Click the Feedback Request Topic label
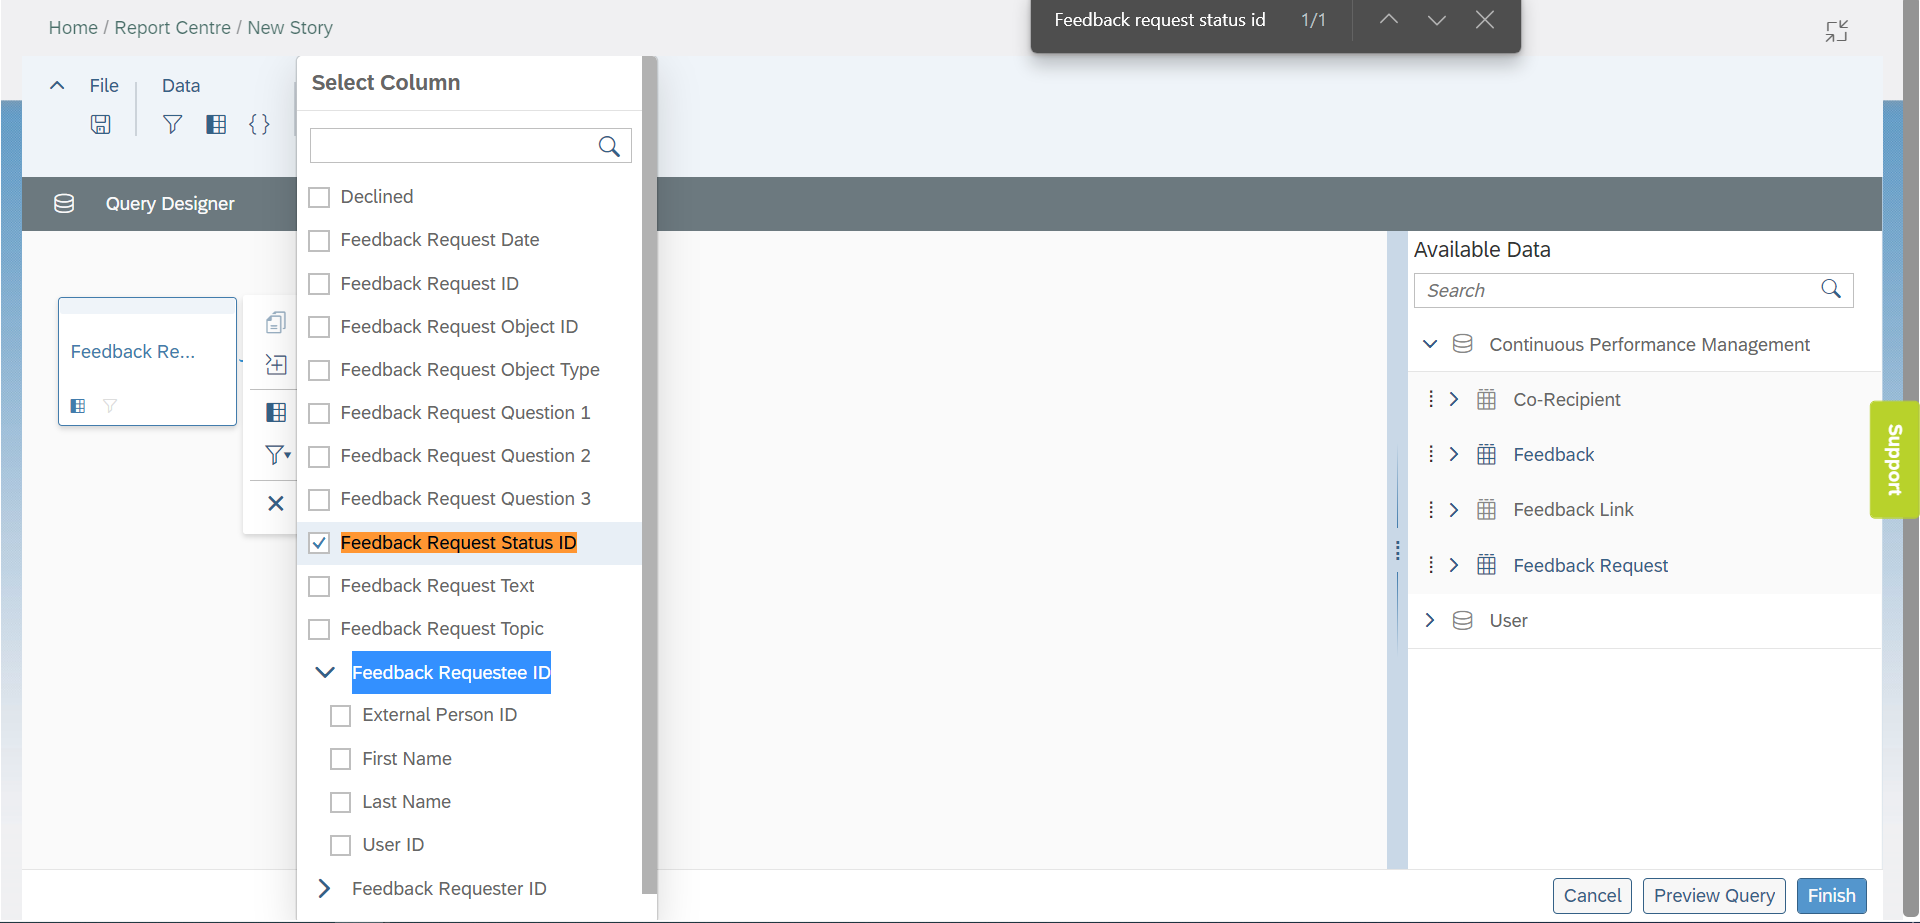 pos(442,629)
